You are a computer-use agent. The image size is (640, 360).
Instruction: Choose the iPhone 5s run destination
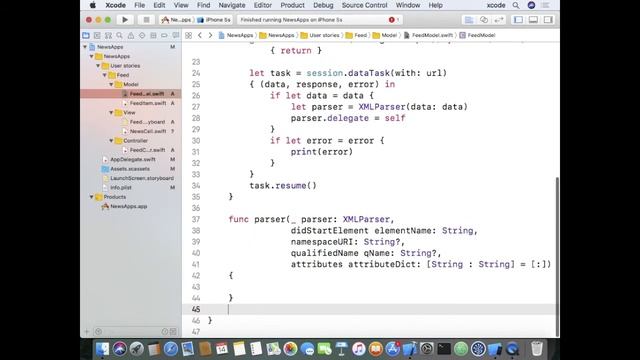[x=214, y=20]
